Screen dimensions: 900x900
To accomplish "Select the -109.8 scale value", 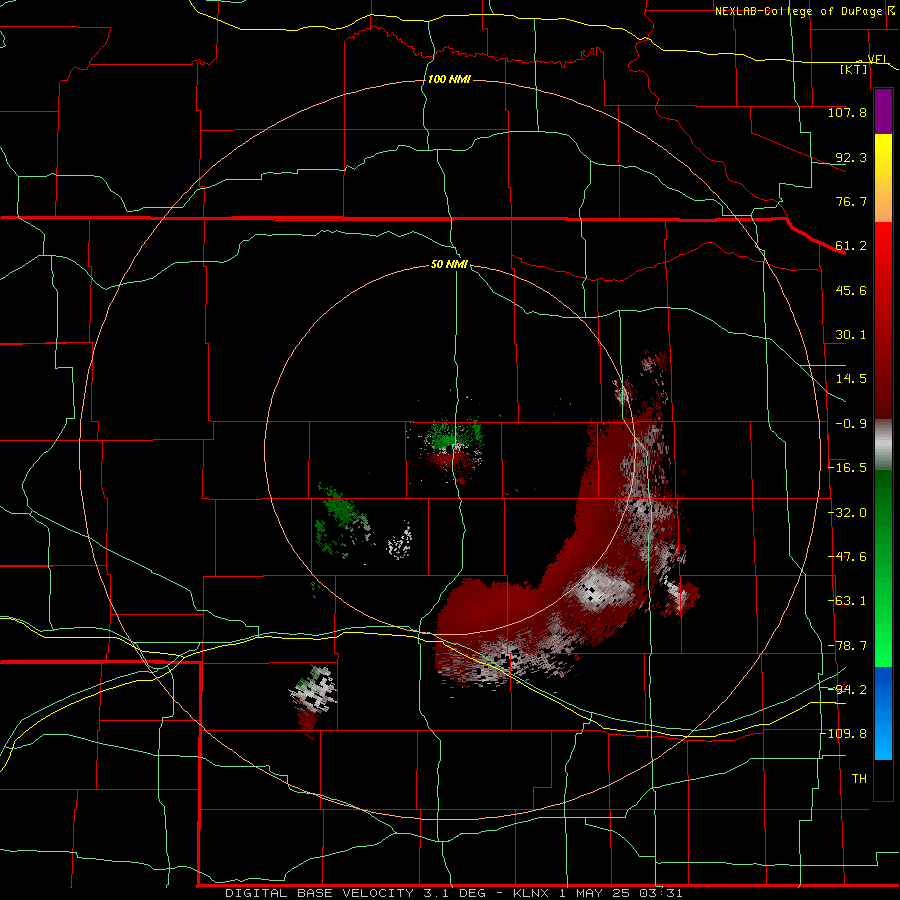I will (x=845, y=734).
